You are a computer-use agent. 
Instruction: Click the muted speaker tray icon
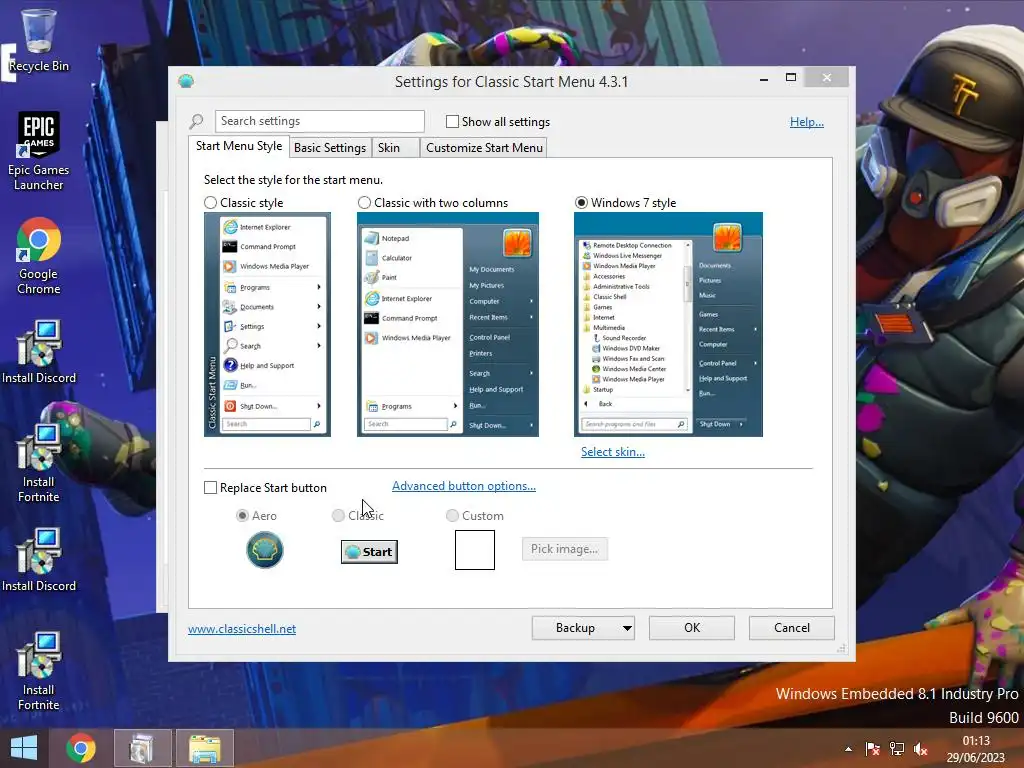921,749
